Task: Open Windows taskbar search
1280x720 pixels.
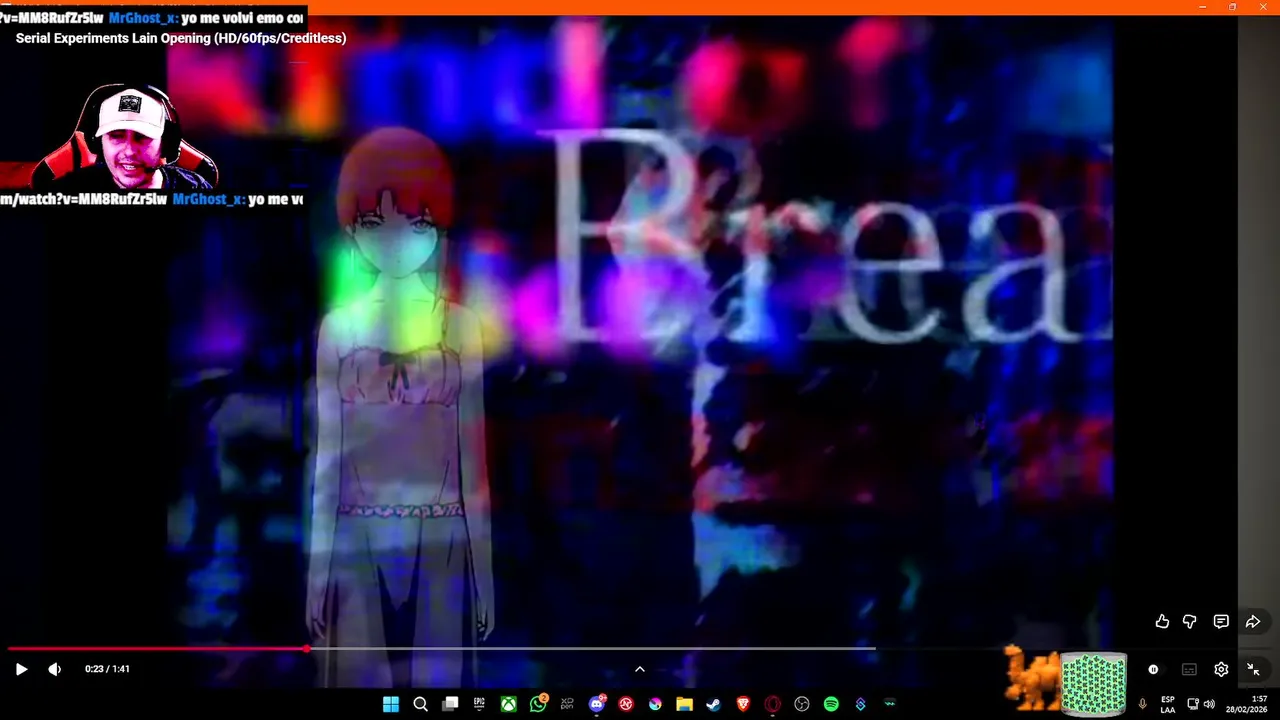Action: tap(421, 704)
